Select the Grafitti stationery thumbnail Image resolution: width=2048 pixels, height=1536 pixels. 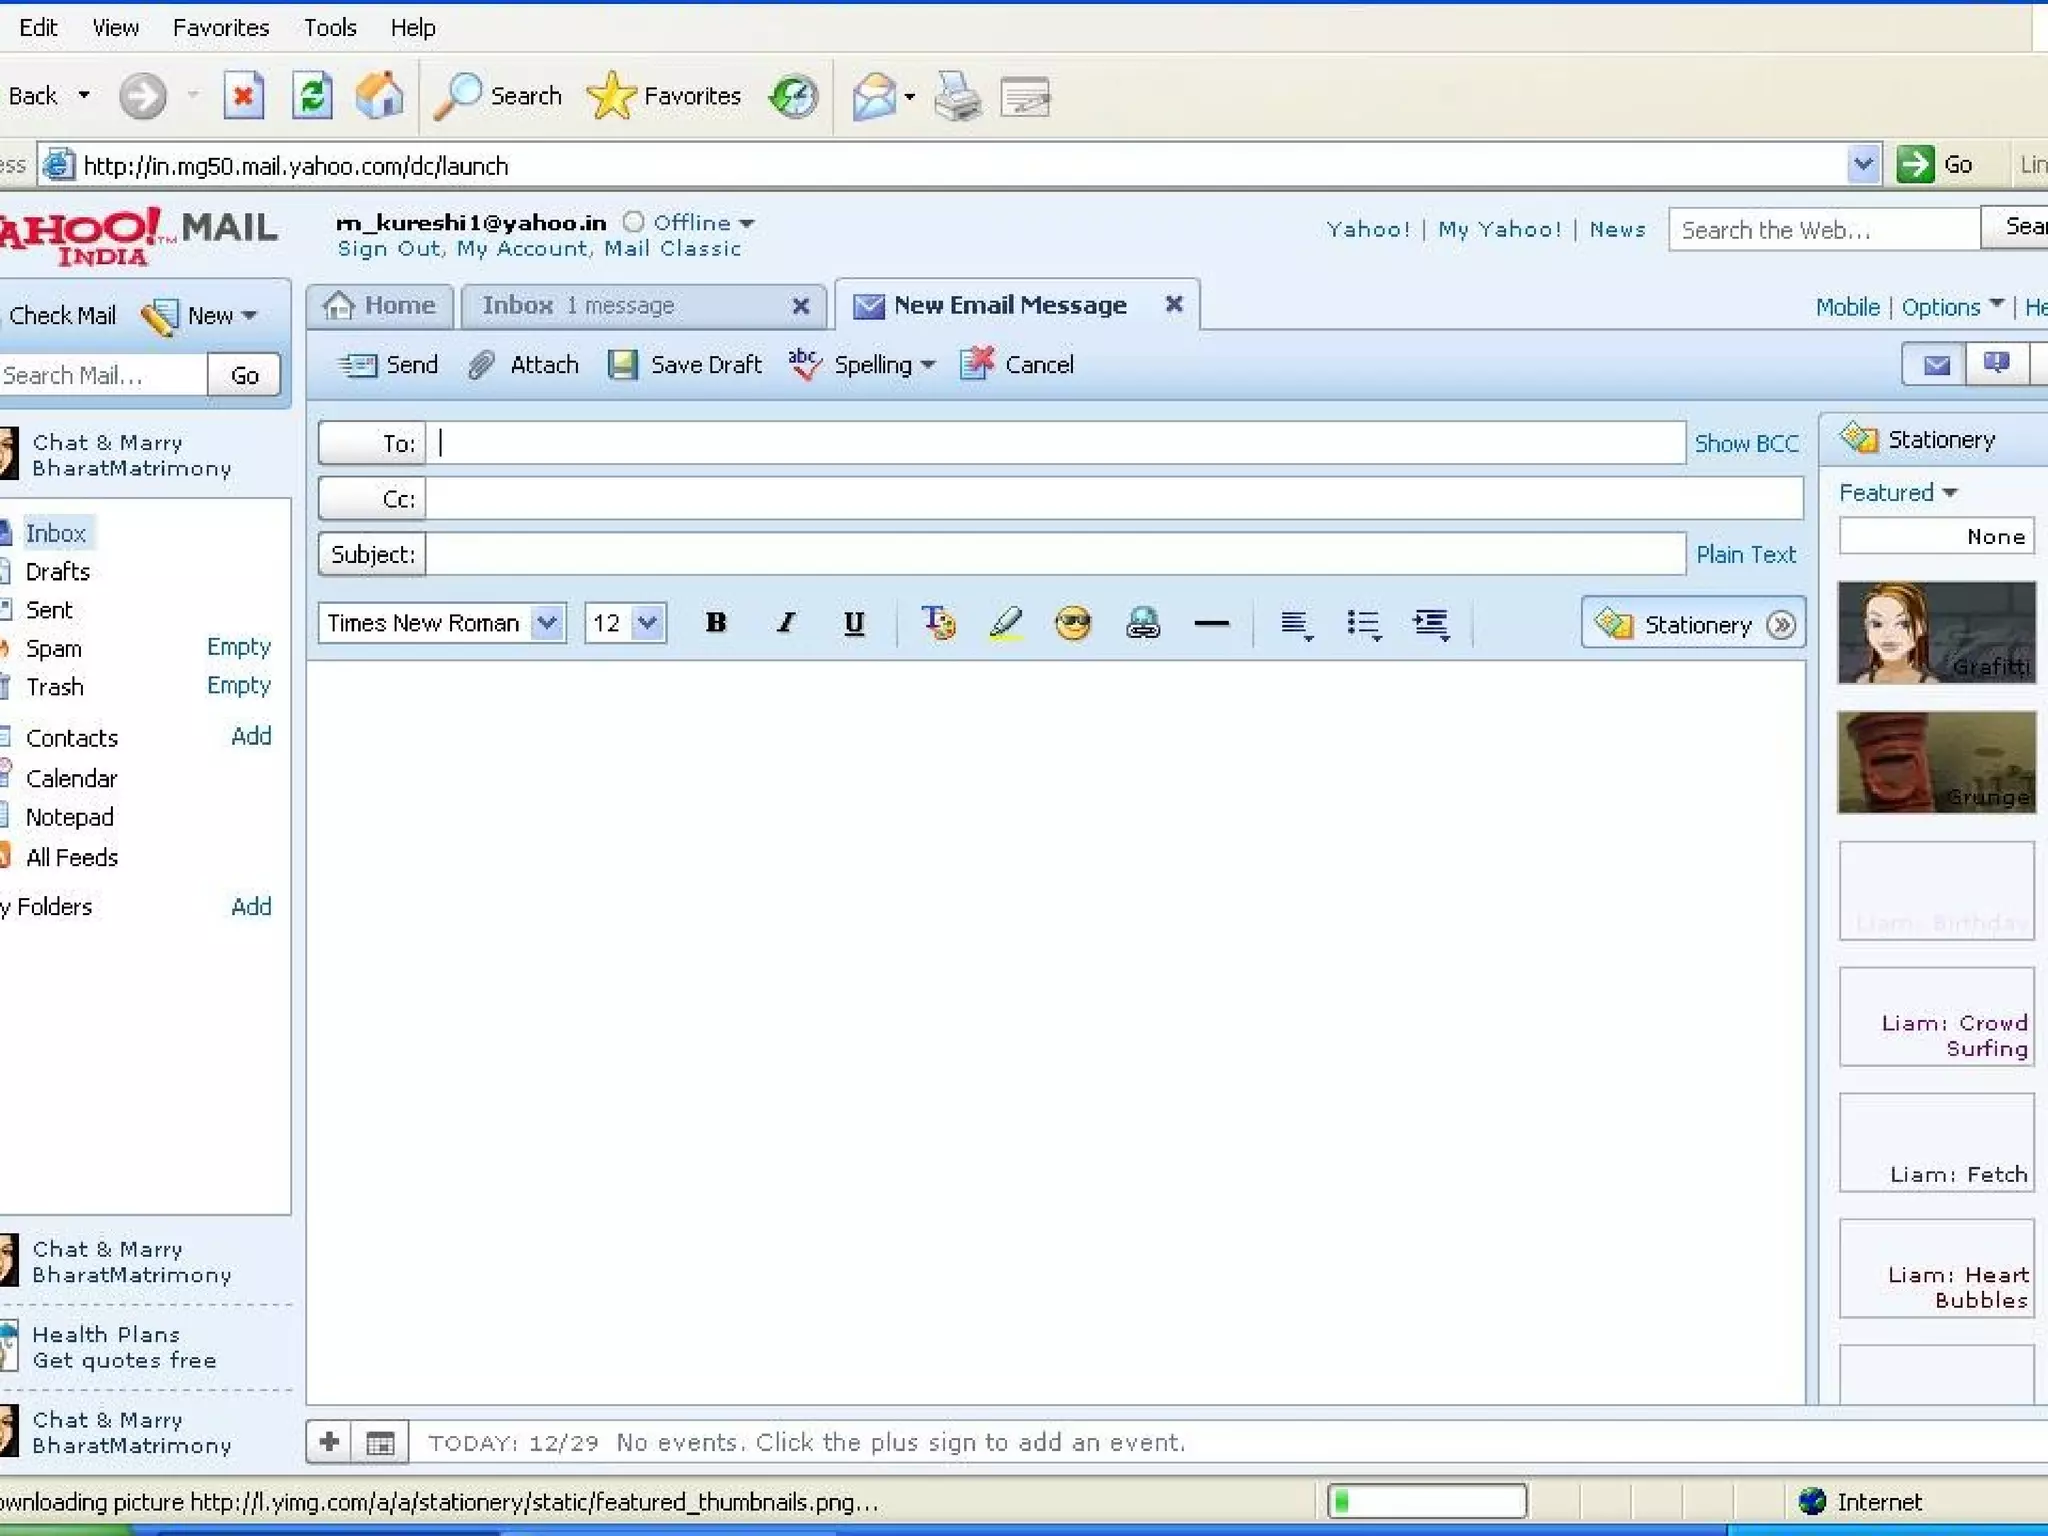1936,632
